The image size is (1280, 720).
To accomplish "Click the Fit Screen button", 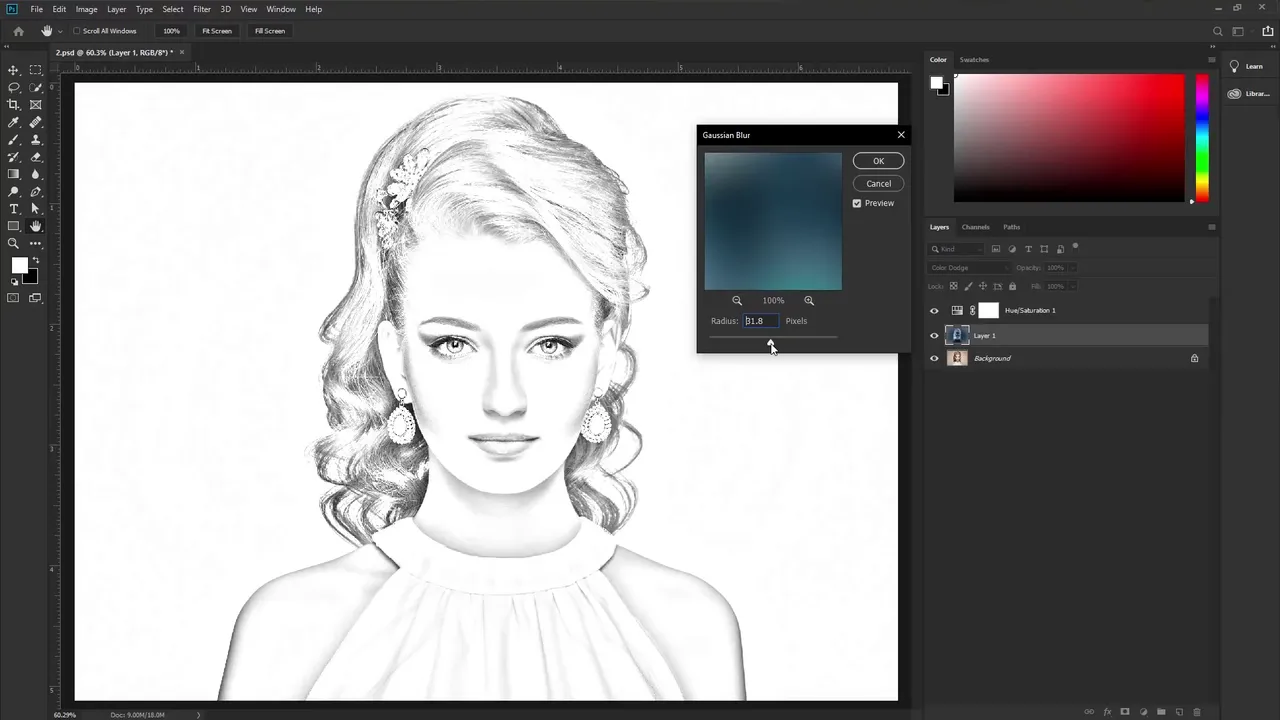I will click(217, 31).
